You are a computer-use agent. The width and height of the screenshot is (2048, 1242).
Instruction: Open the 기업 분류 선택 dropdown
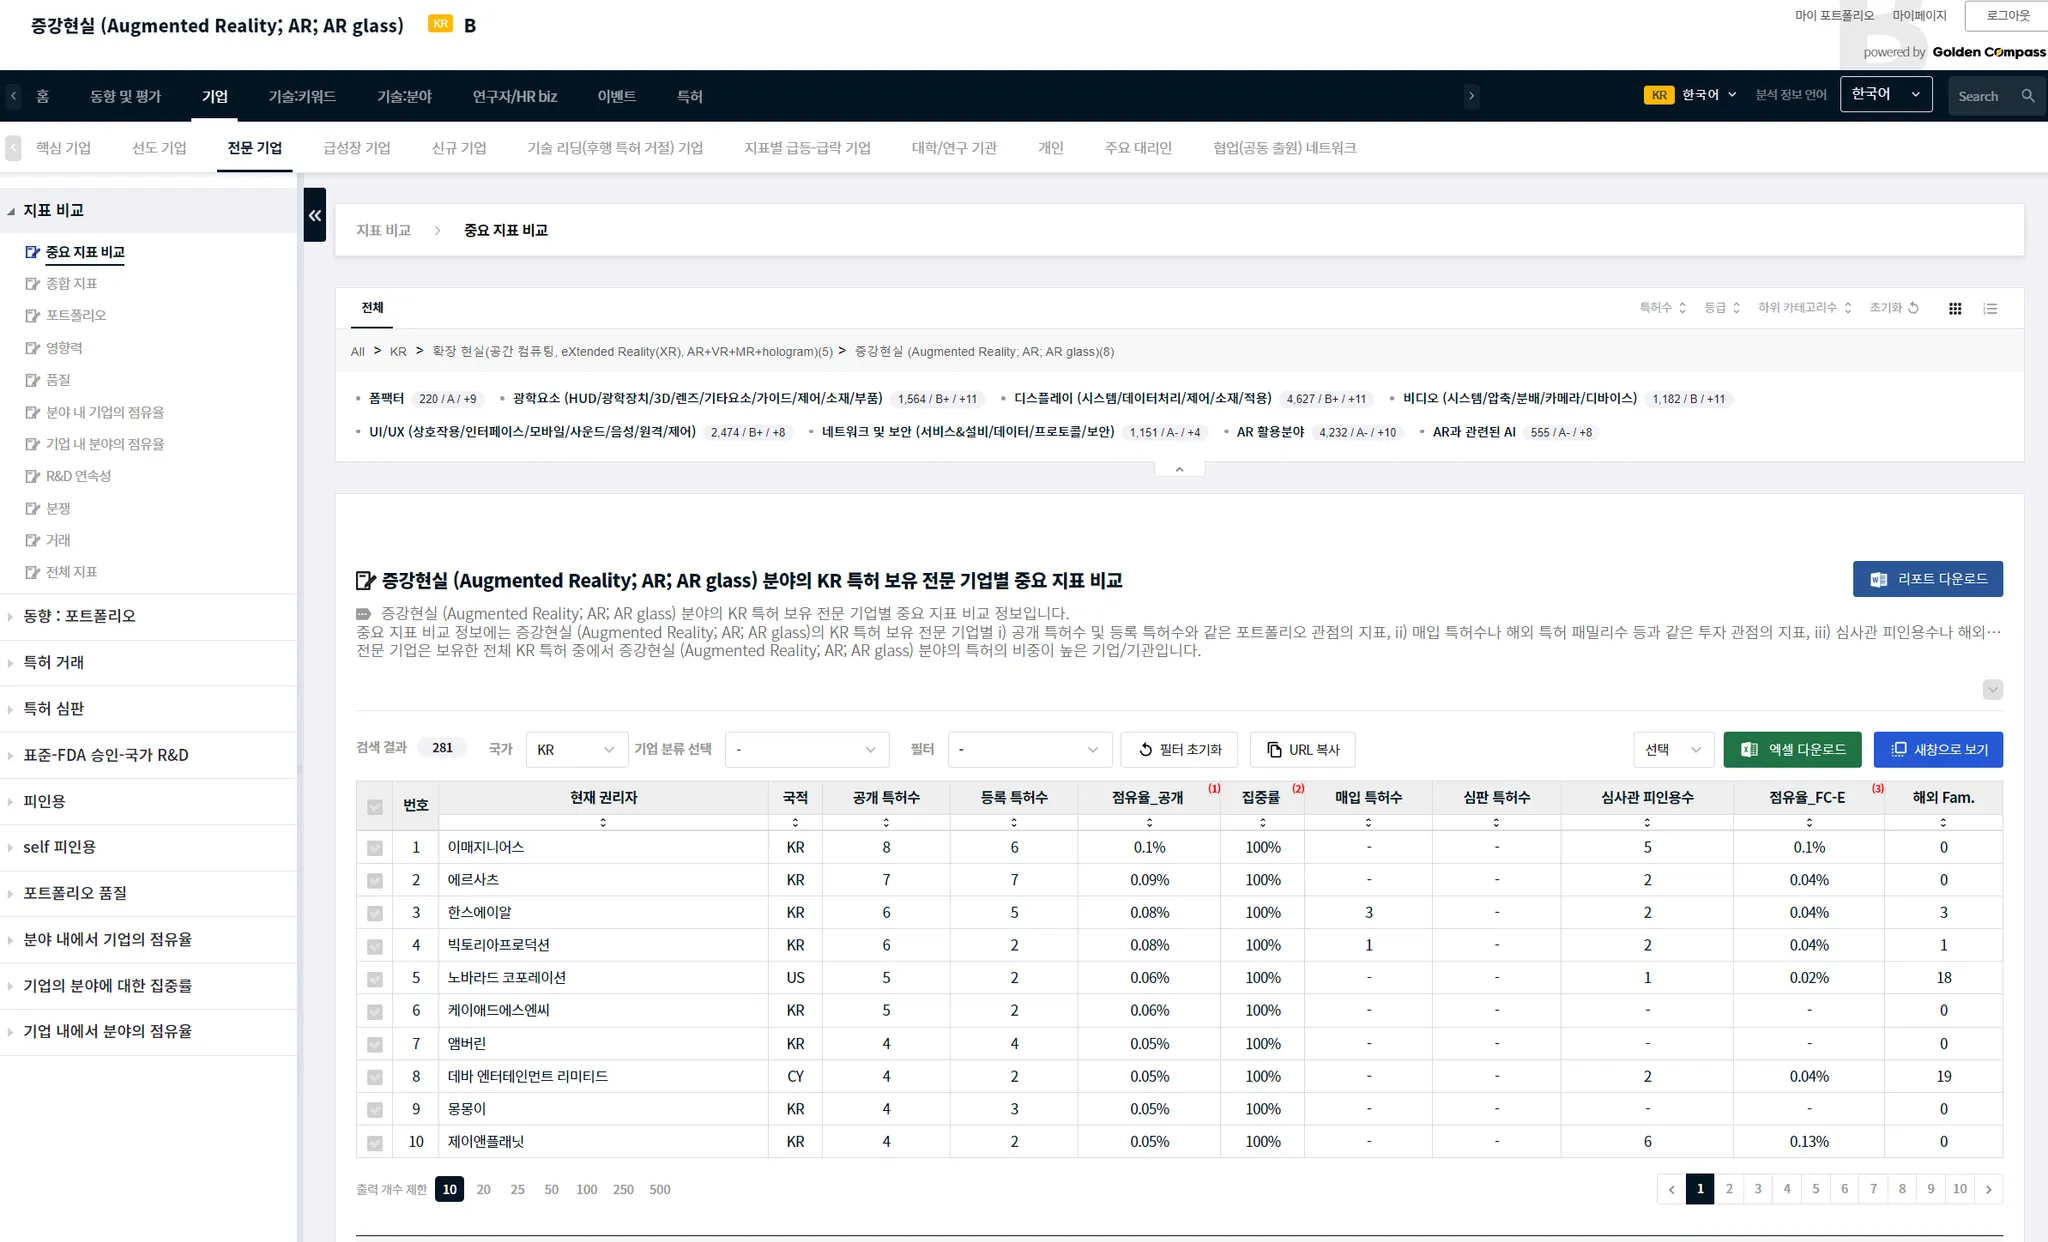coord(805,750)
